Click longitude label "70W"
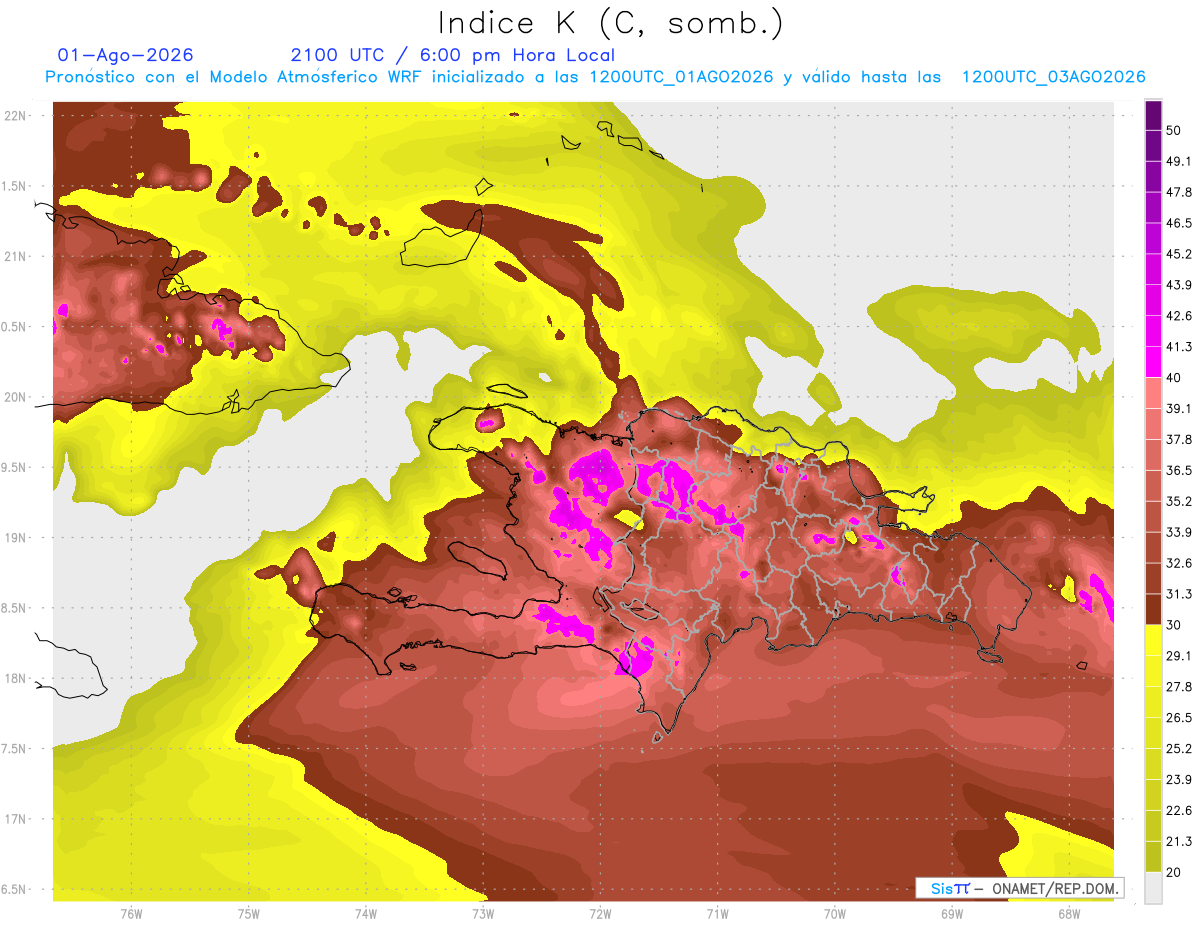This screenshot has width=1200, height=927. click(x=835, y=914)
